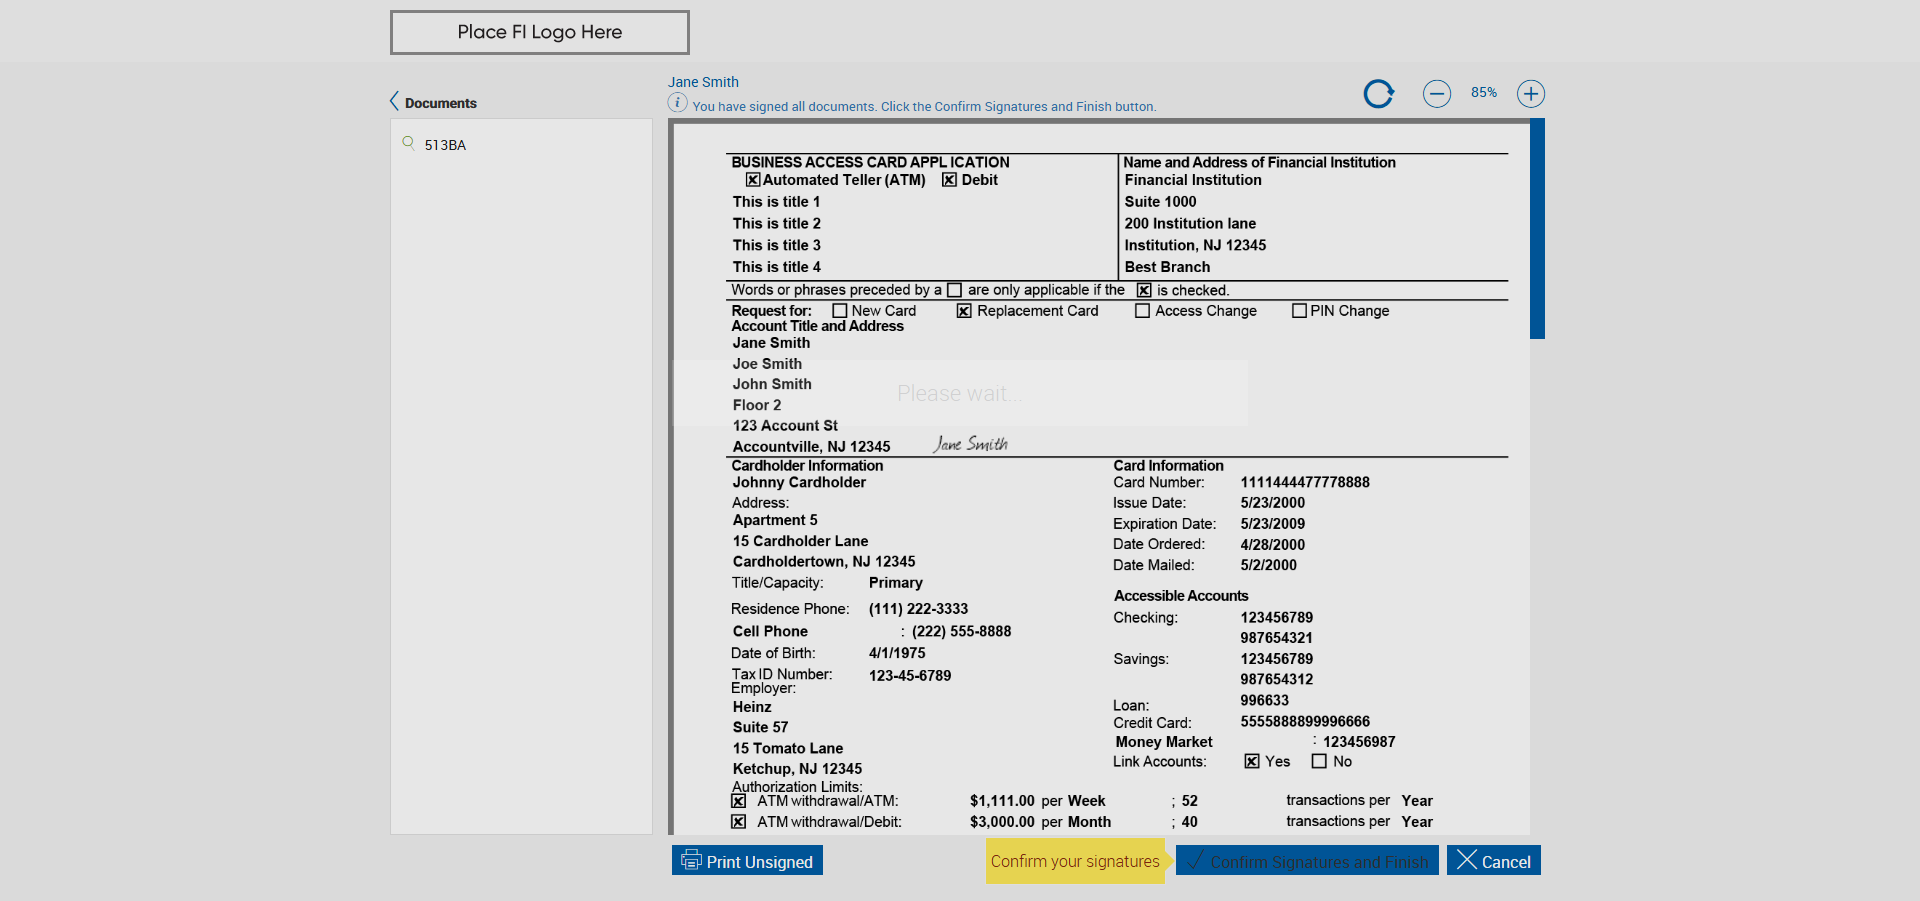Screen dimensions: 1920x901
Task: Toggle the Replacement Card checkbox
Action: [x=964, y=311]
